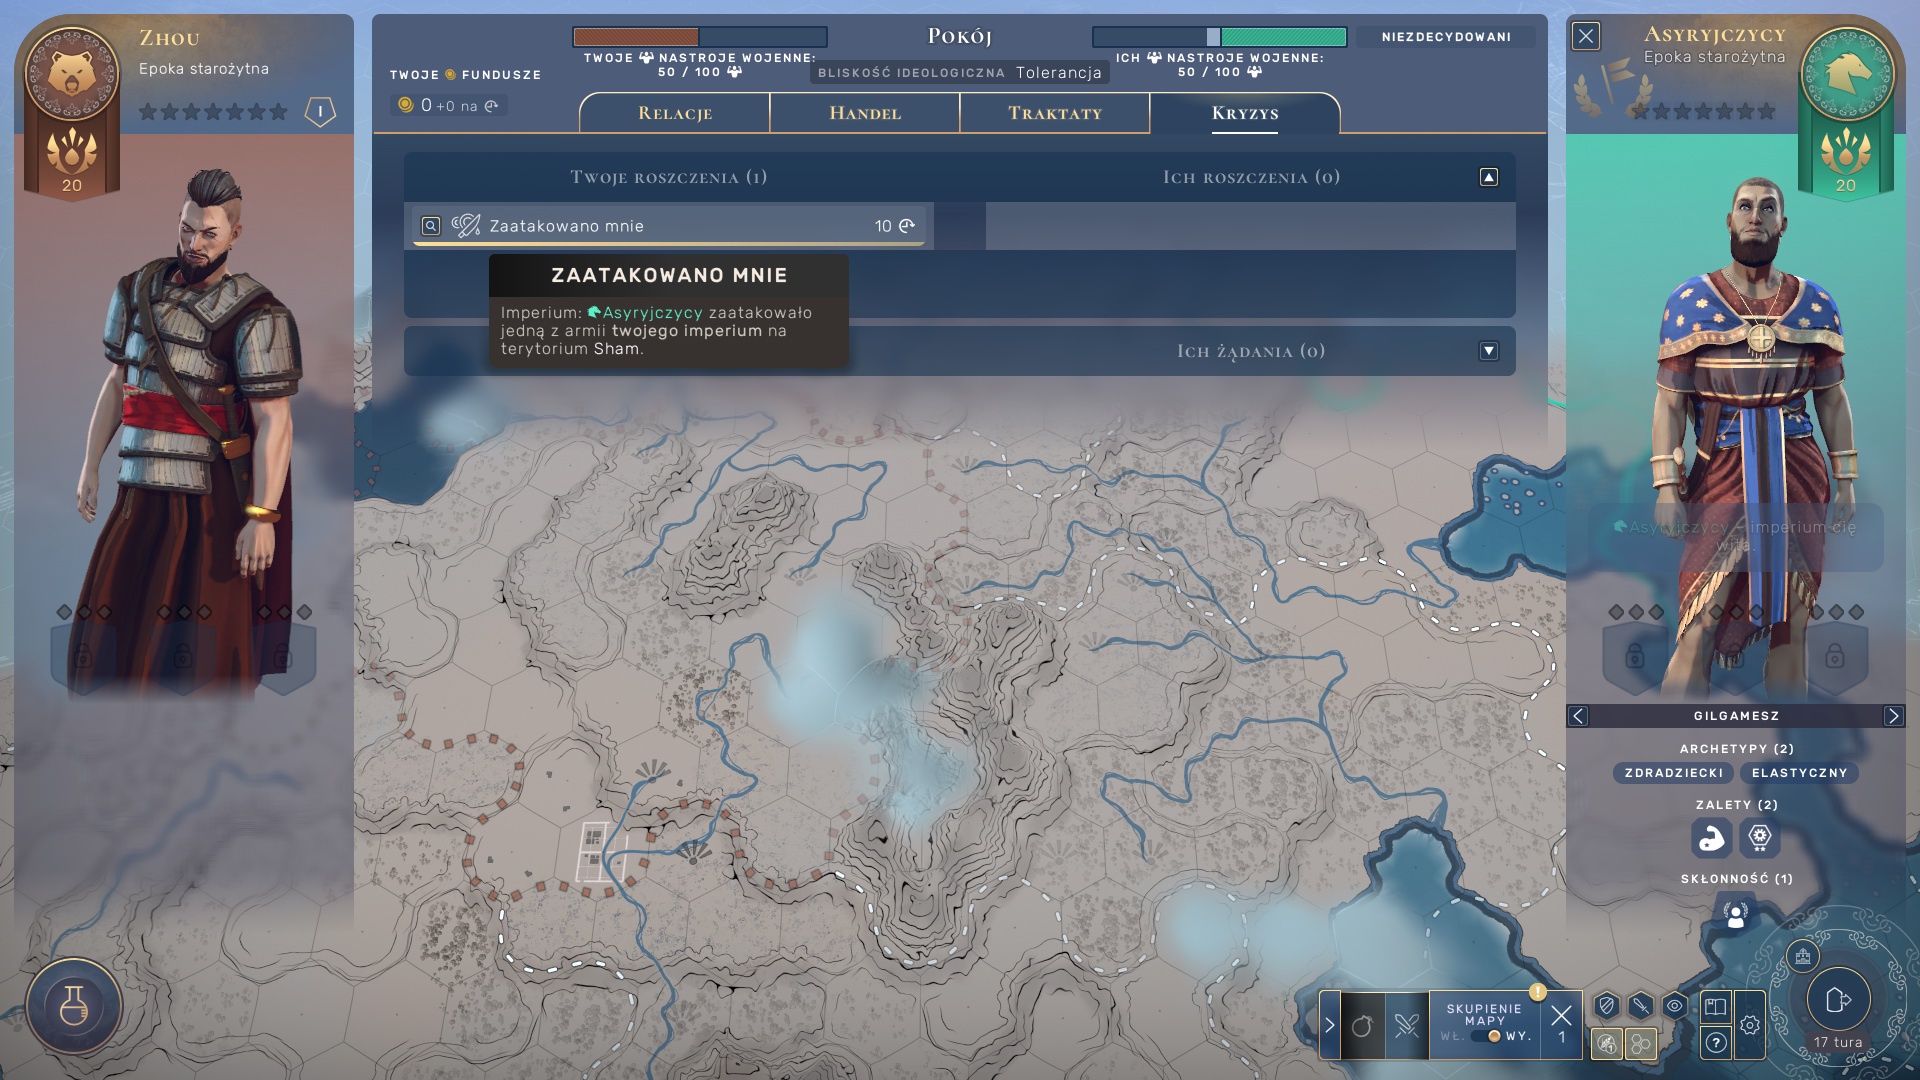
Task: Click the Niezdecydowani status label
Action: tap(1446, 37)
